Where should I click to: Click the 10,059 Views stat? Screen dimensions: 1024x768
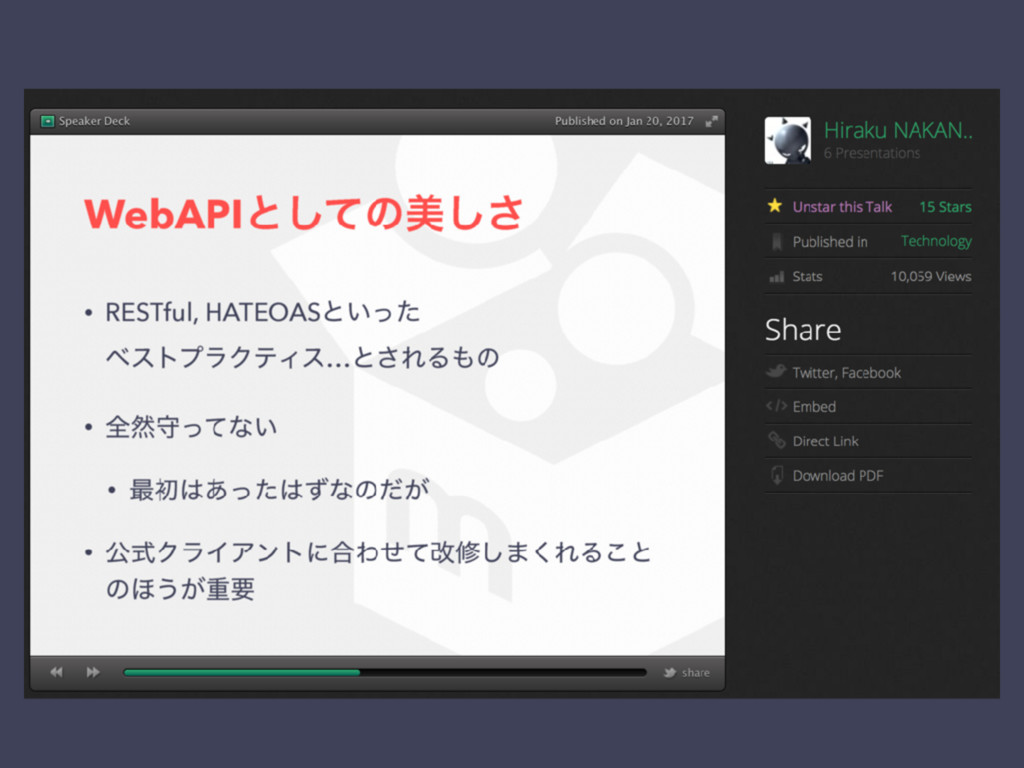pos(931,276)
